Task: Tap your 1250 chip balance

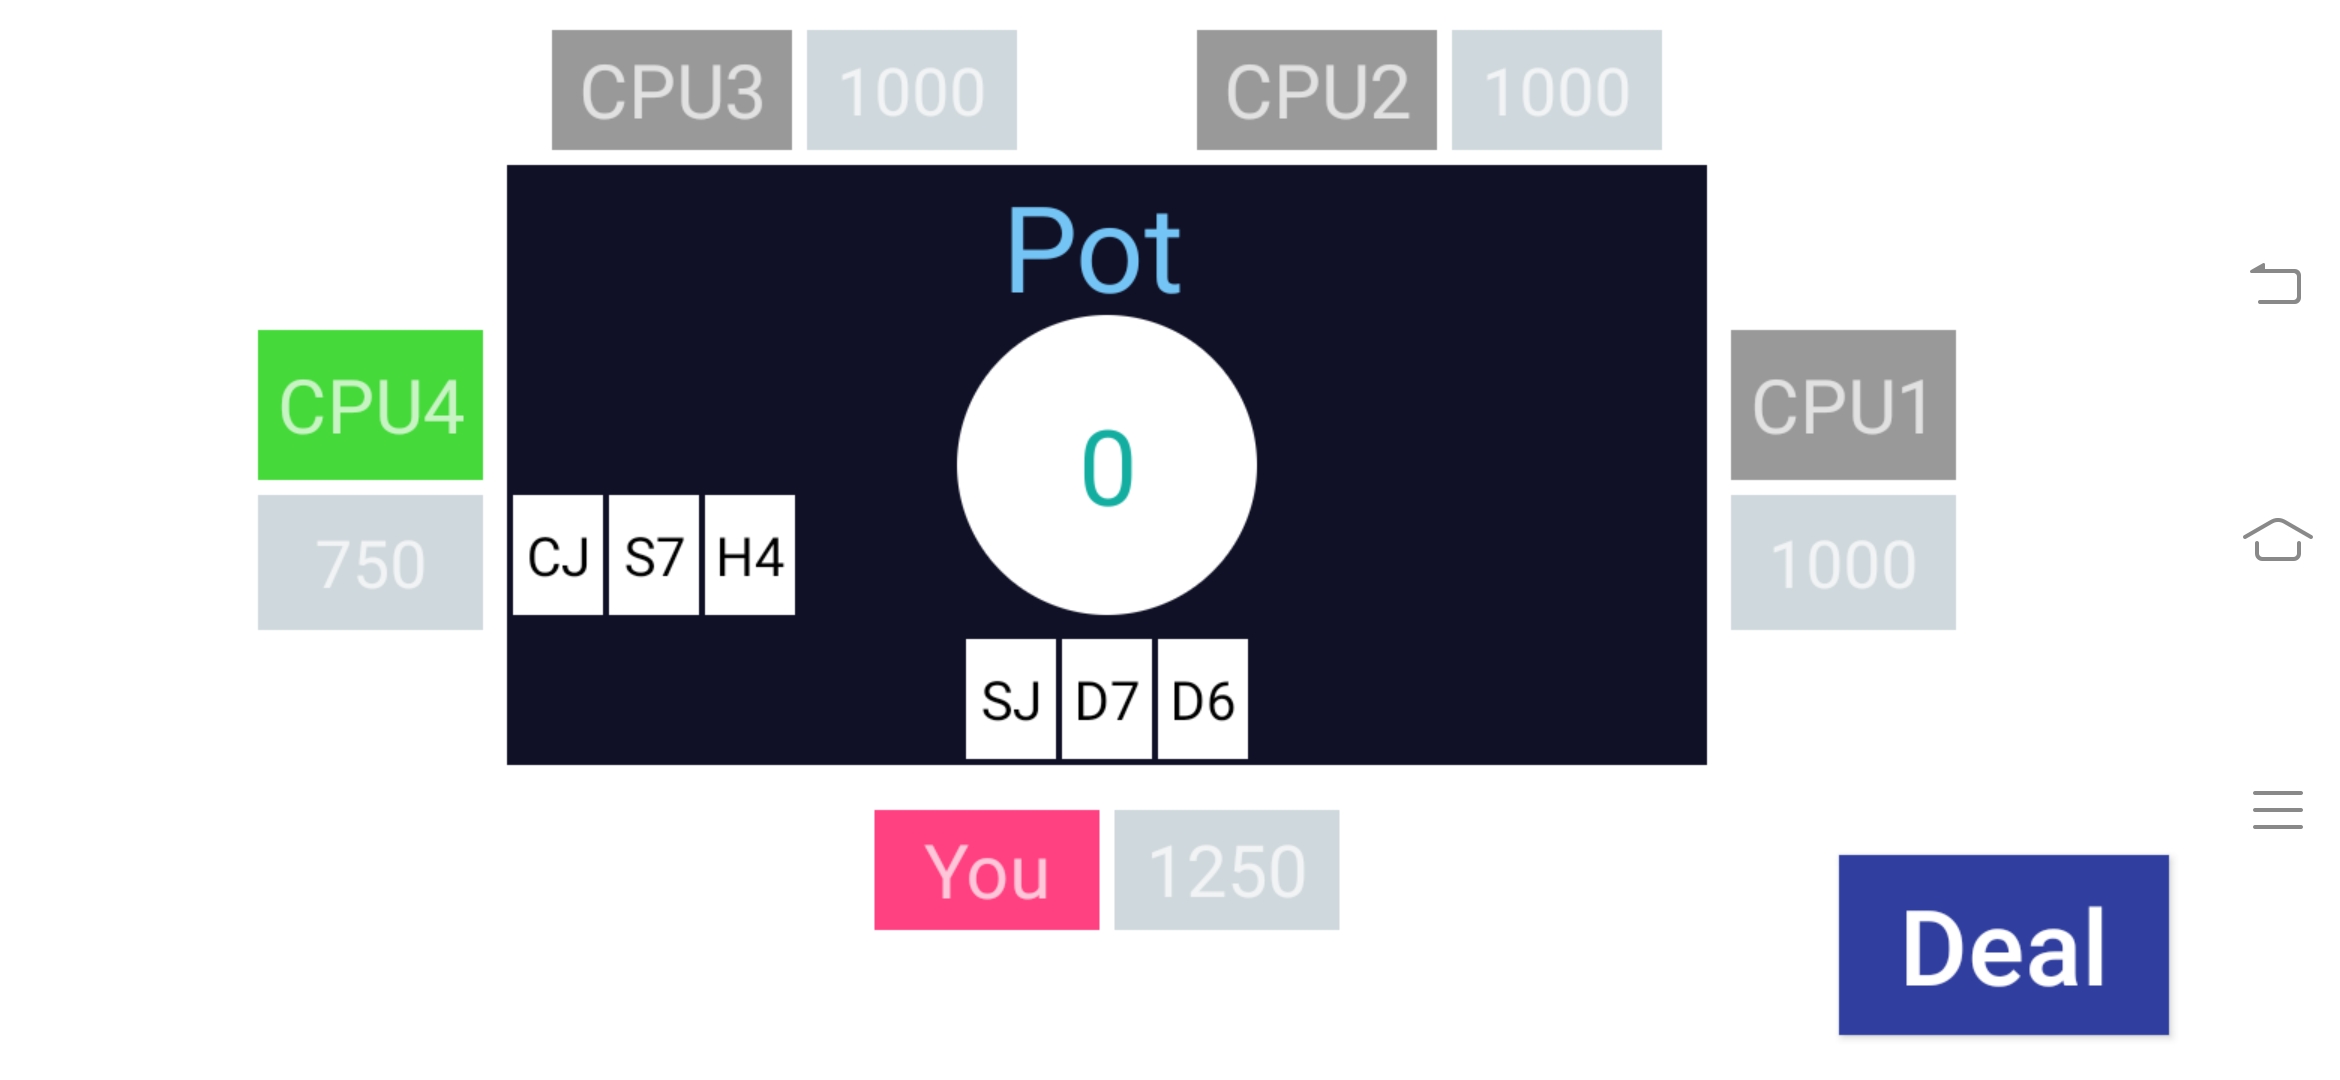Action: pos(1226,870)
